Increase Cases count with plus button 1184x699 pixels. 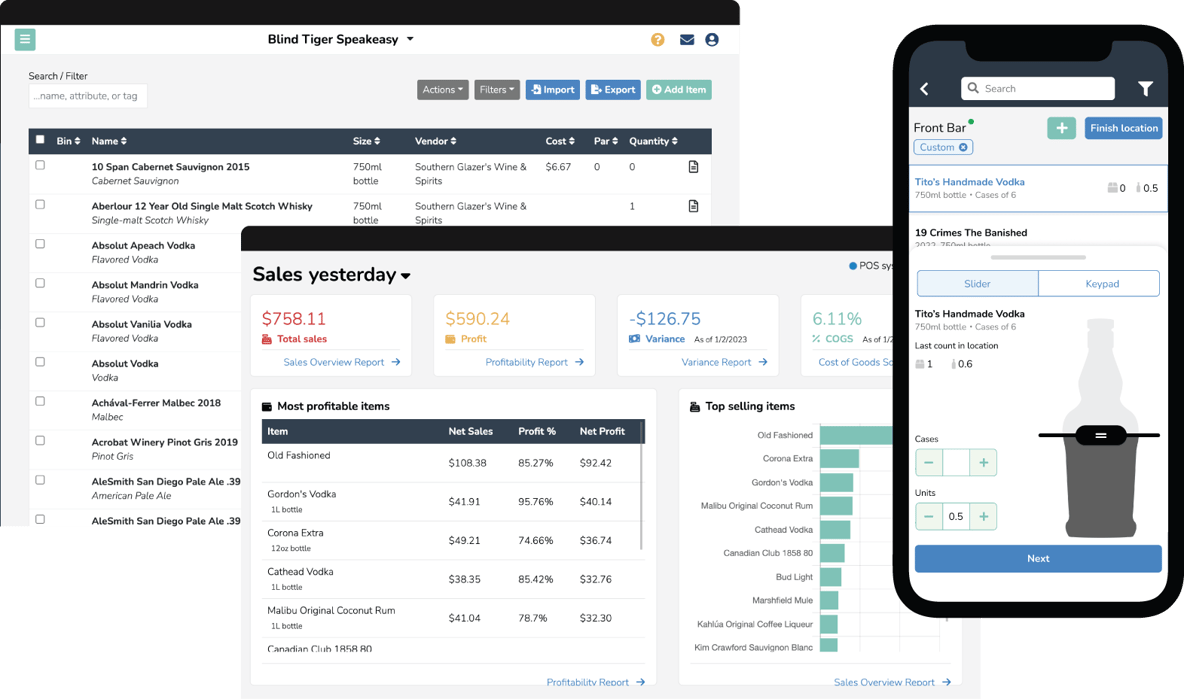click(983, 462)
